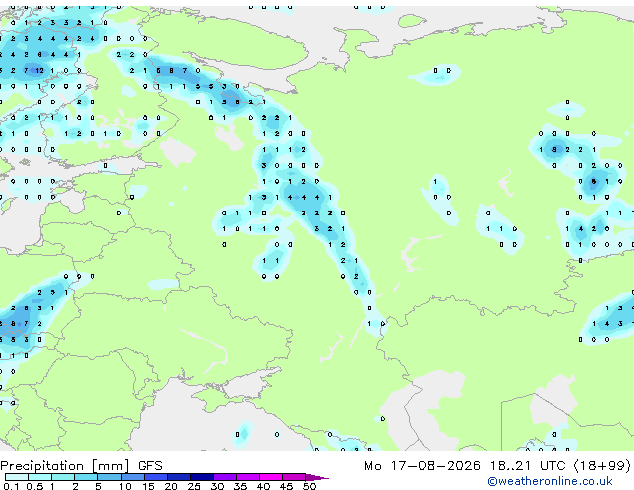Image resolution: width=634 pixels, height=490 pixels.
Task: Click the '0.1' legend label
Action: (x=11, y=486)
